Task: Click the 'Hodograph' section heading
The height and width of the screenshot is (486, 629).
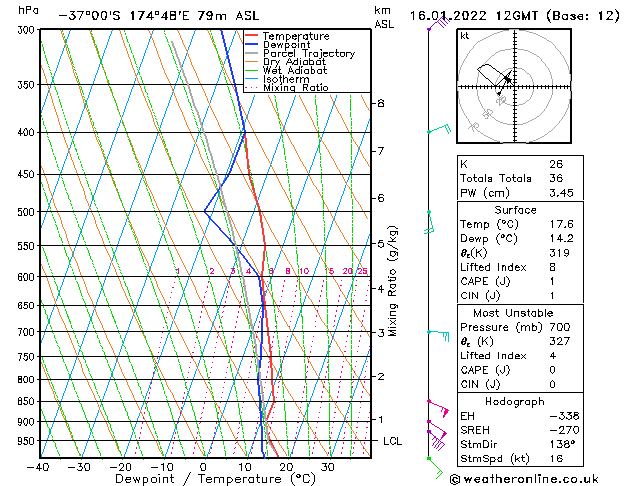Action: tap(515, 402)
